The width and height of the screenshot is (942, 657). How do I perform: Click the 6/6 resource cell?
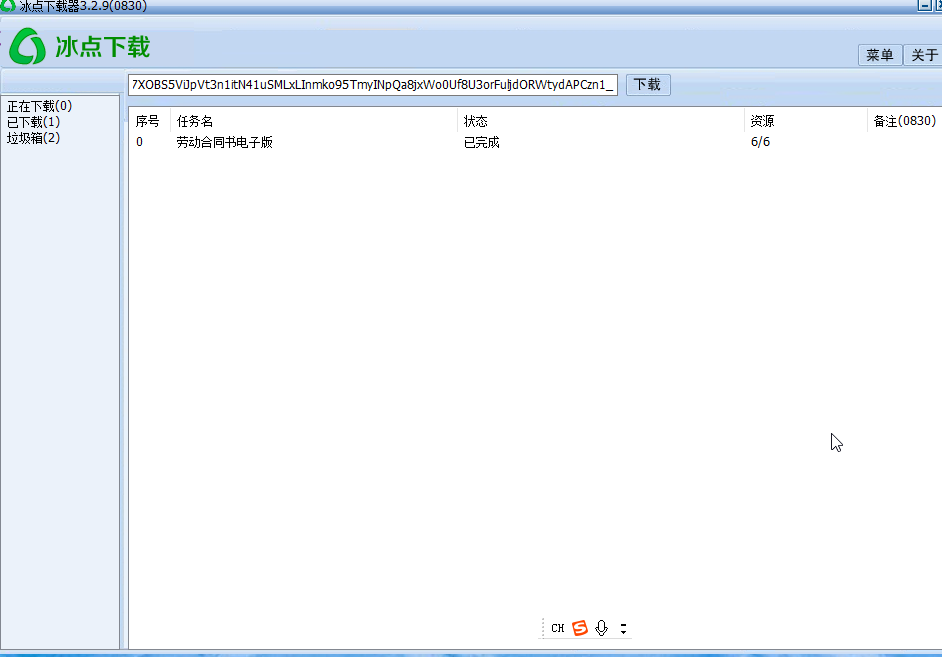(x=760, y=142)
